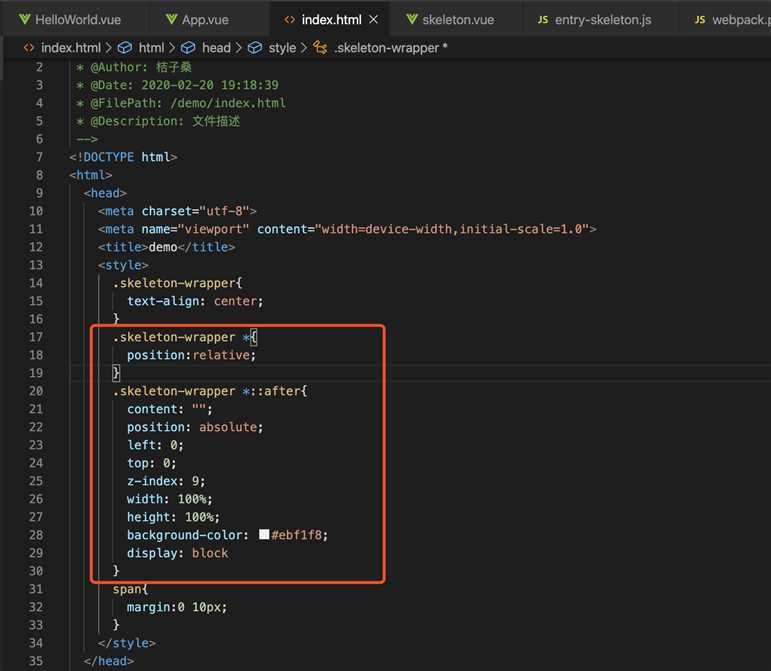The image size is (771, 671).
Task: Expand the breadcrumb chevron after style
Action: pos(304,48)
